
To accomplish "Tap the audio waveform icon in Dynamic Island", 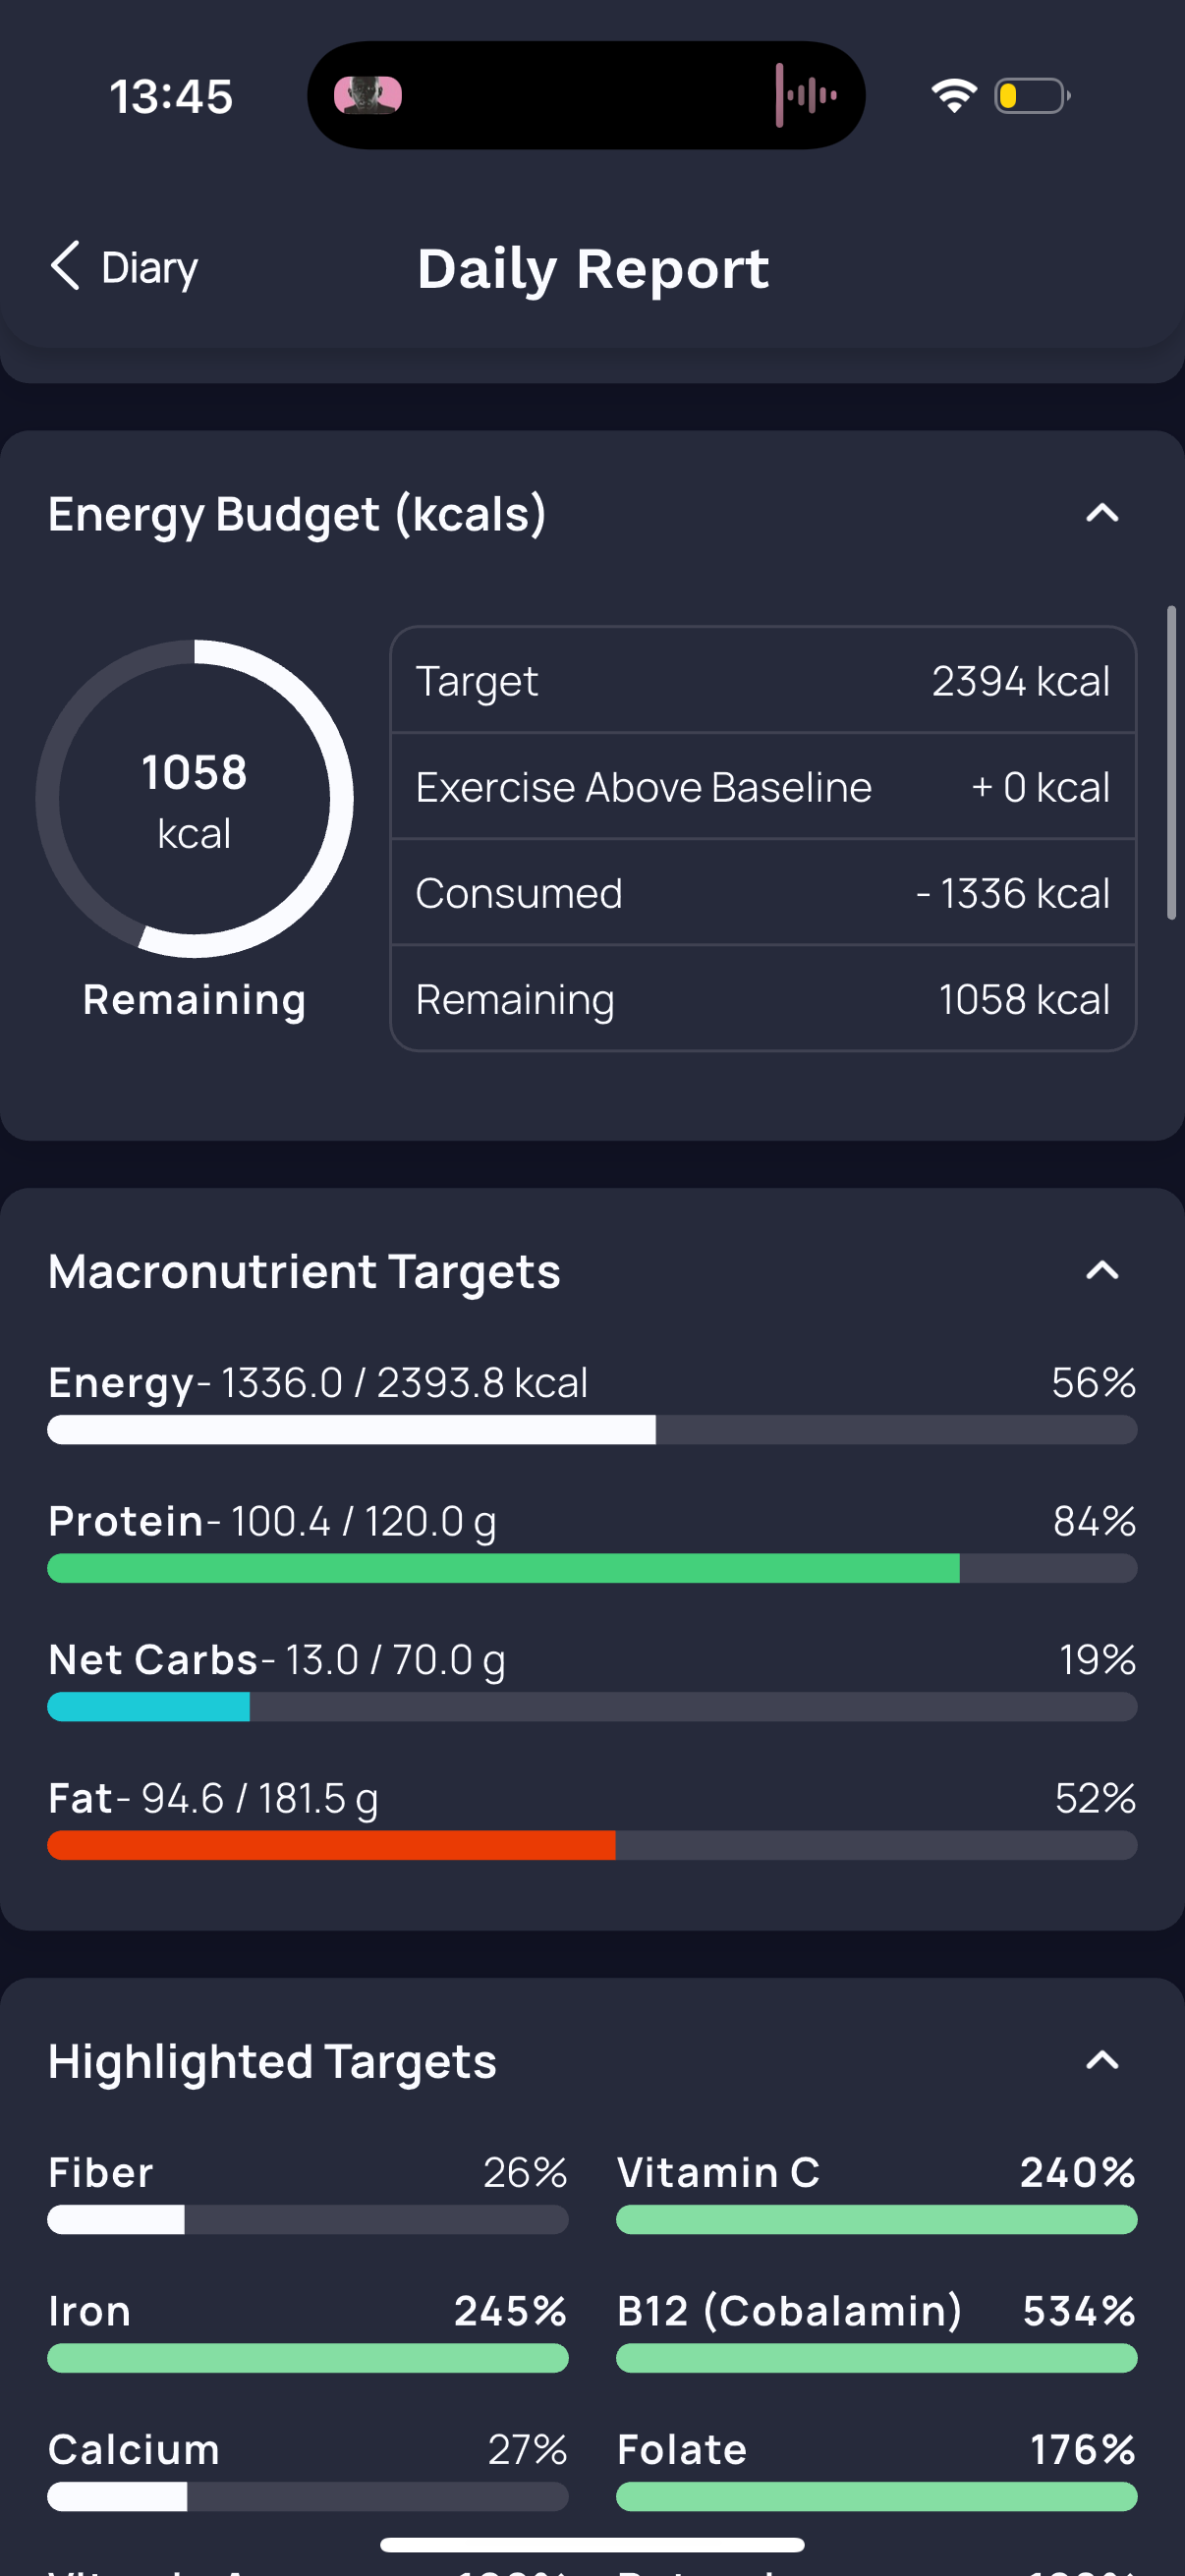I will click(x=805, y=95).
